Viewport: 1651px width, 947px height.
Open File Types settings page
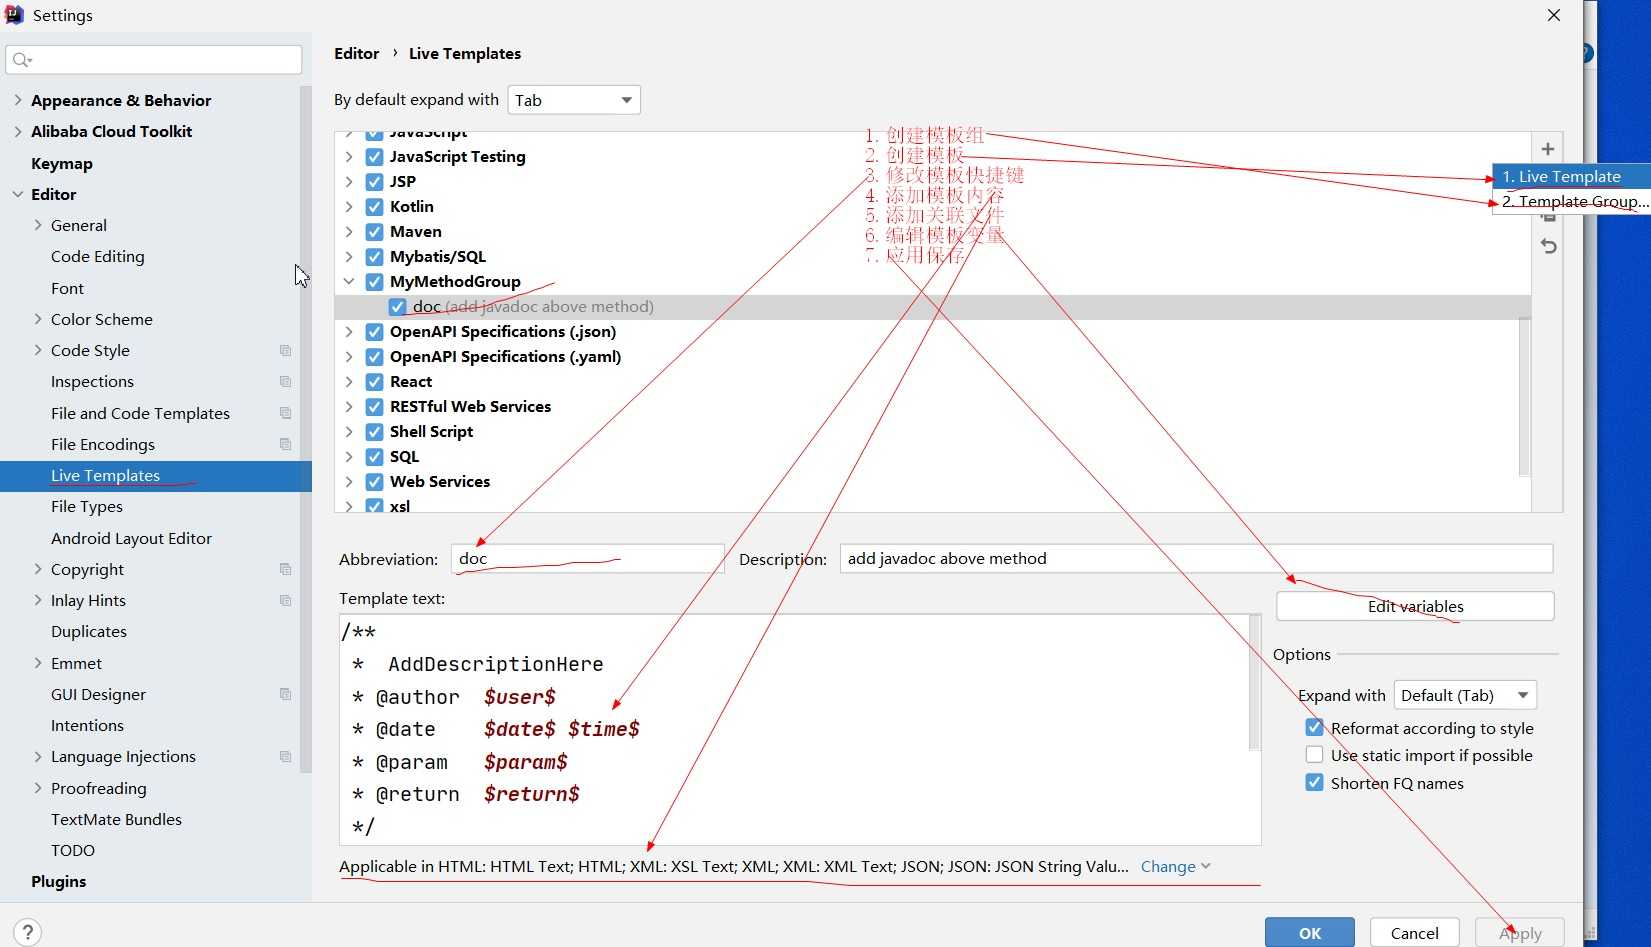click(x=87, y=507)
